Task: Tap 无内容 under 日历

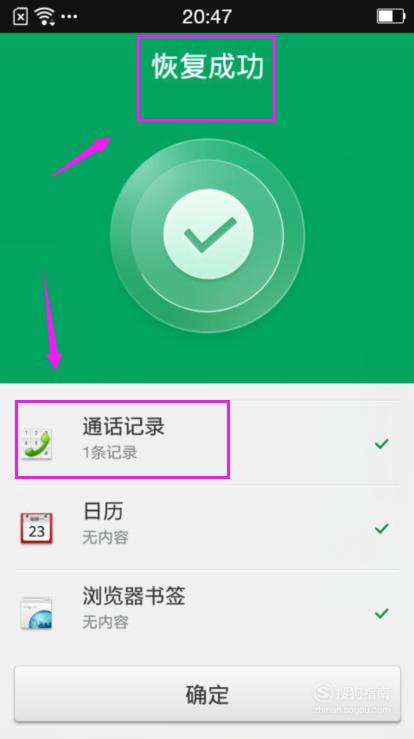Action: click(106, 537)
